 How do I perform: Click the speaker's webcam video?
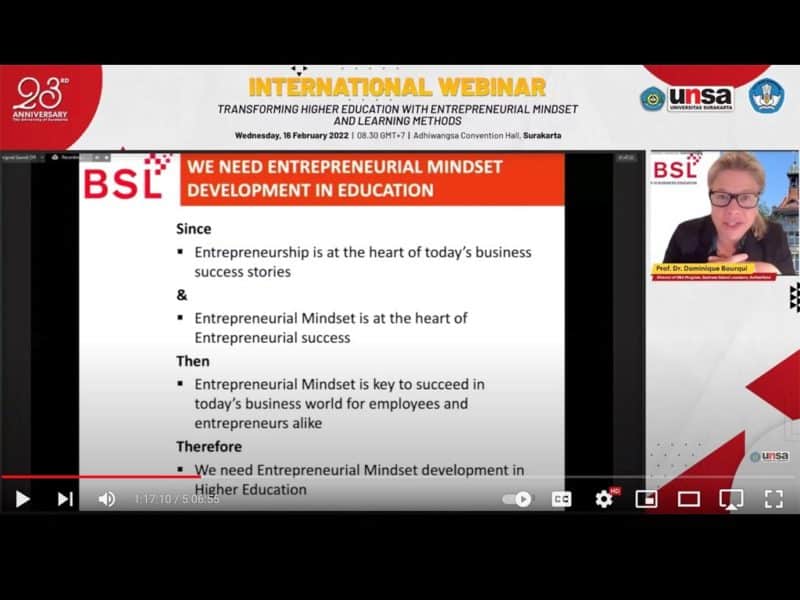(x=722, y=210)
